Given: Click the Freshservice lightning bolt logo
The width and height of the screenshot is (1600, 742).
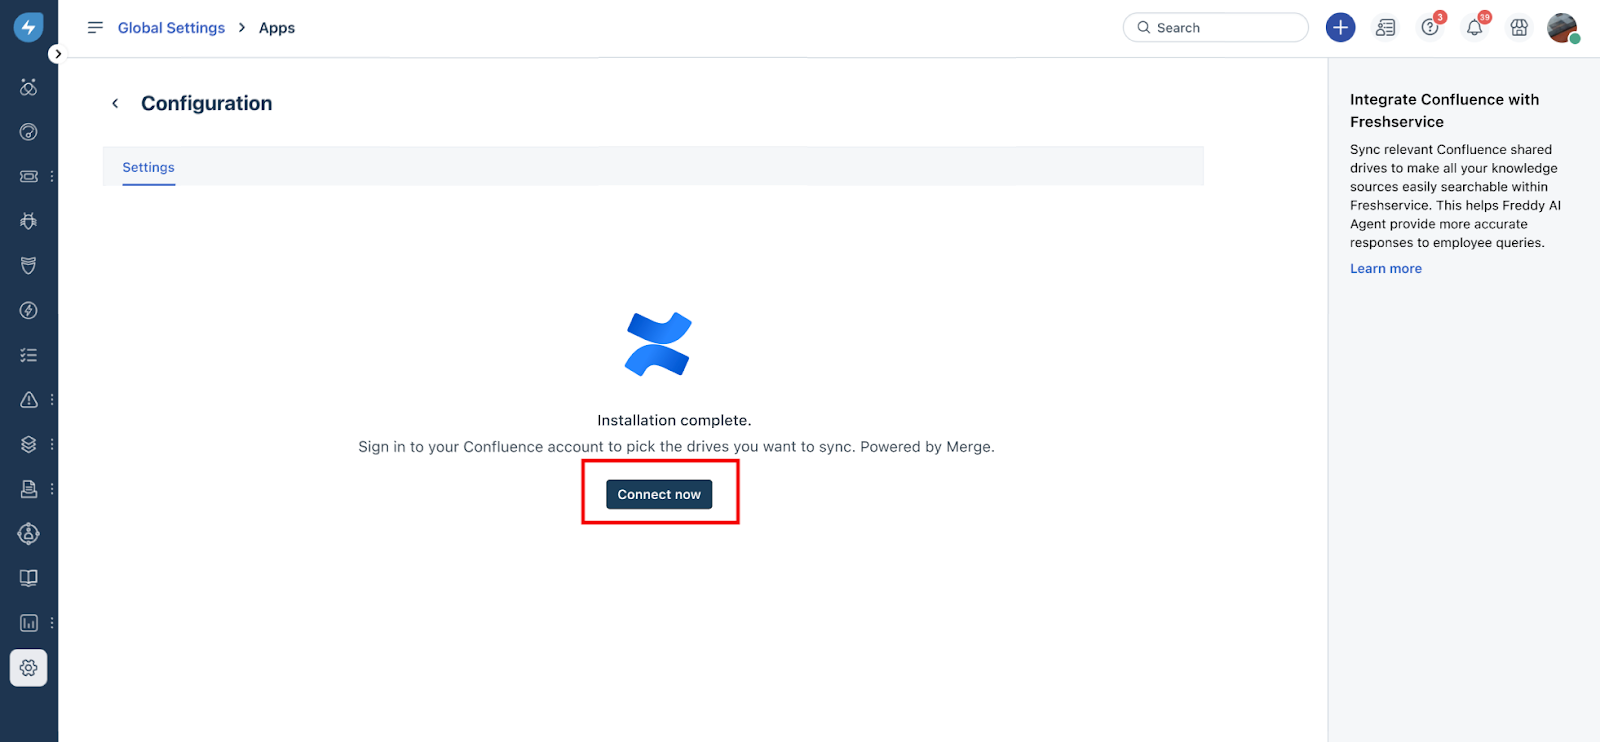Looking at the screenshot, I should (x=28, y=27).
